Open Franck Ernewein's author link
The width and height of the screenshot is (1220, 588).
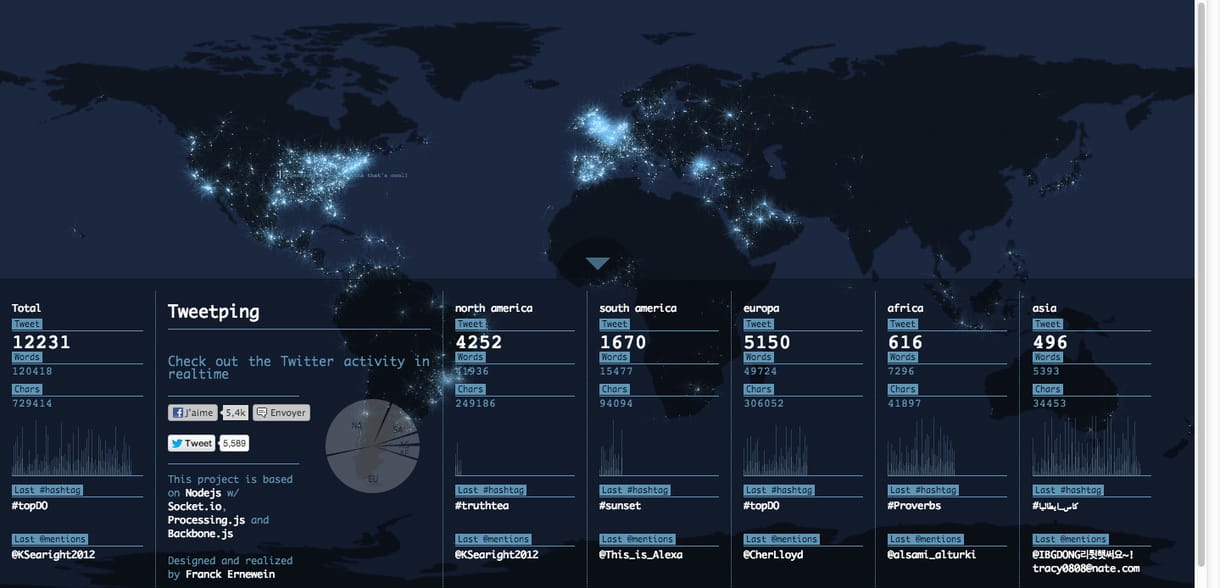pyautogui.click(x=230, y=575)
